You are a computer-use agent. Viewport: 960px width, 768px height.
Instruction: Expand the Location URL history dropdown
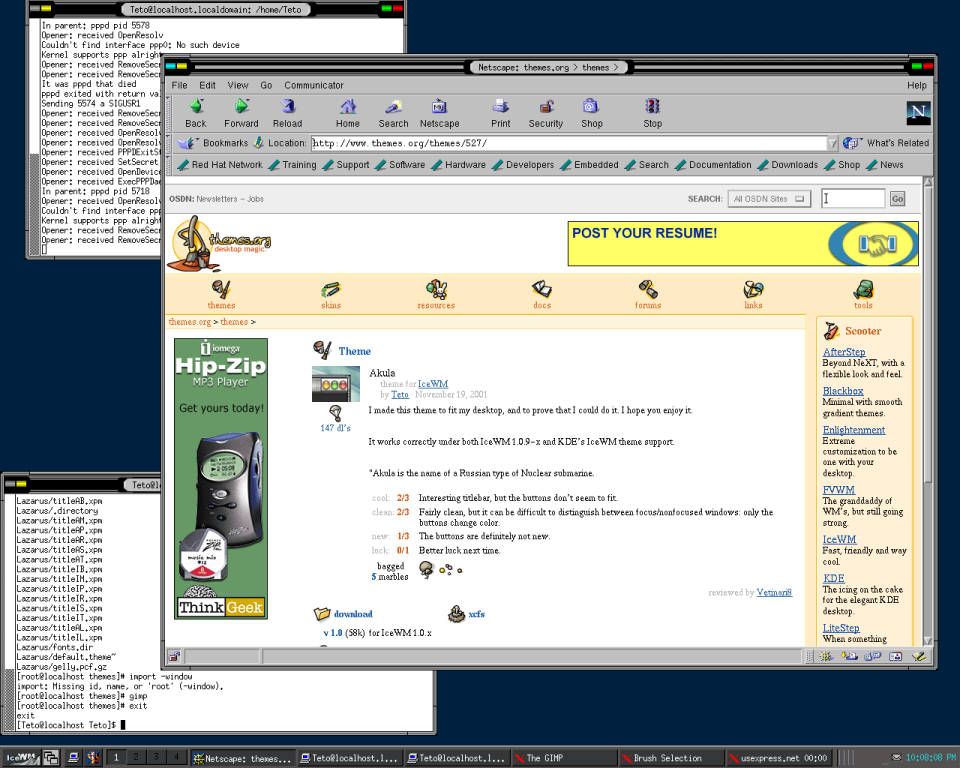[832, 143]
